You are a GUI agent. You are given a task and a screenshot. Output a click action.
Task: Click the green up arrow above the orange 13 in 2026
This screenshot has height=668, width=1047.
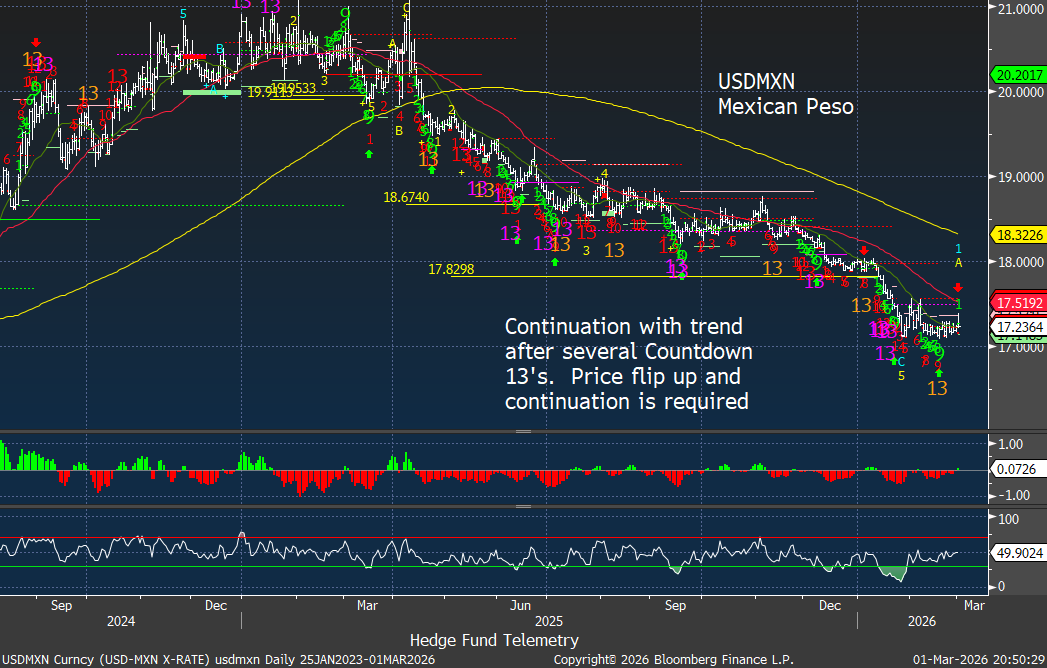[x=937, y=372]
